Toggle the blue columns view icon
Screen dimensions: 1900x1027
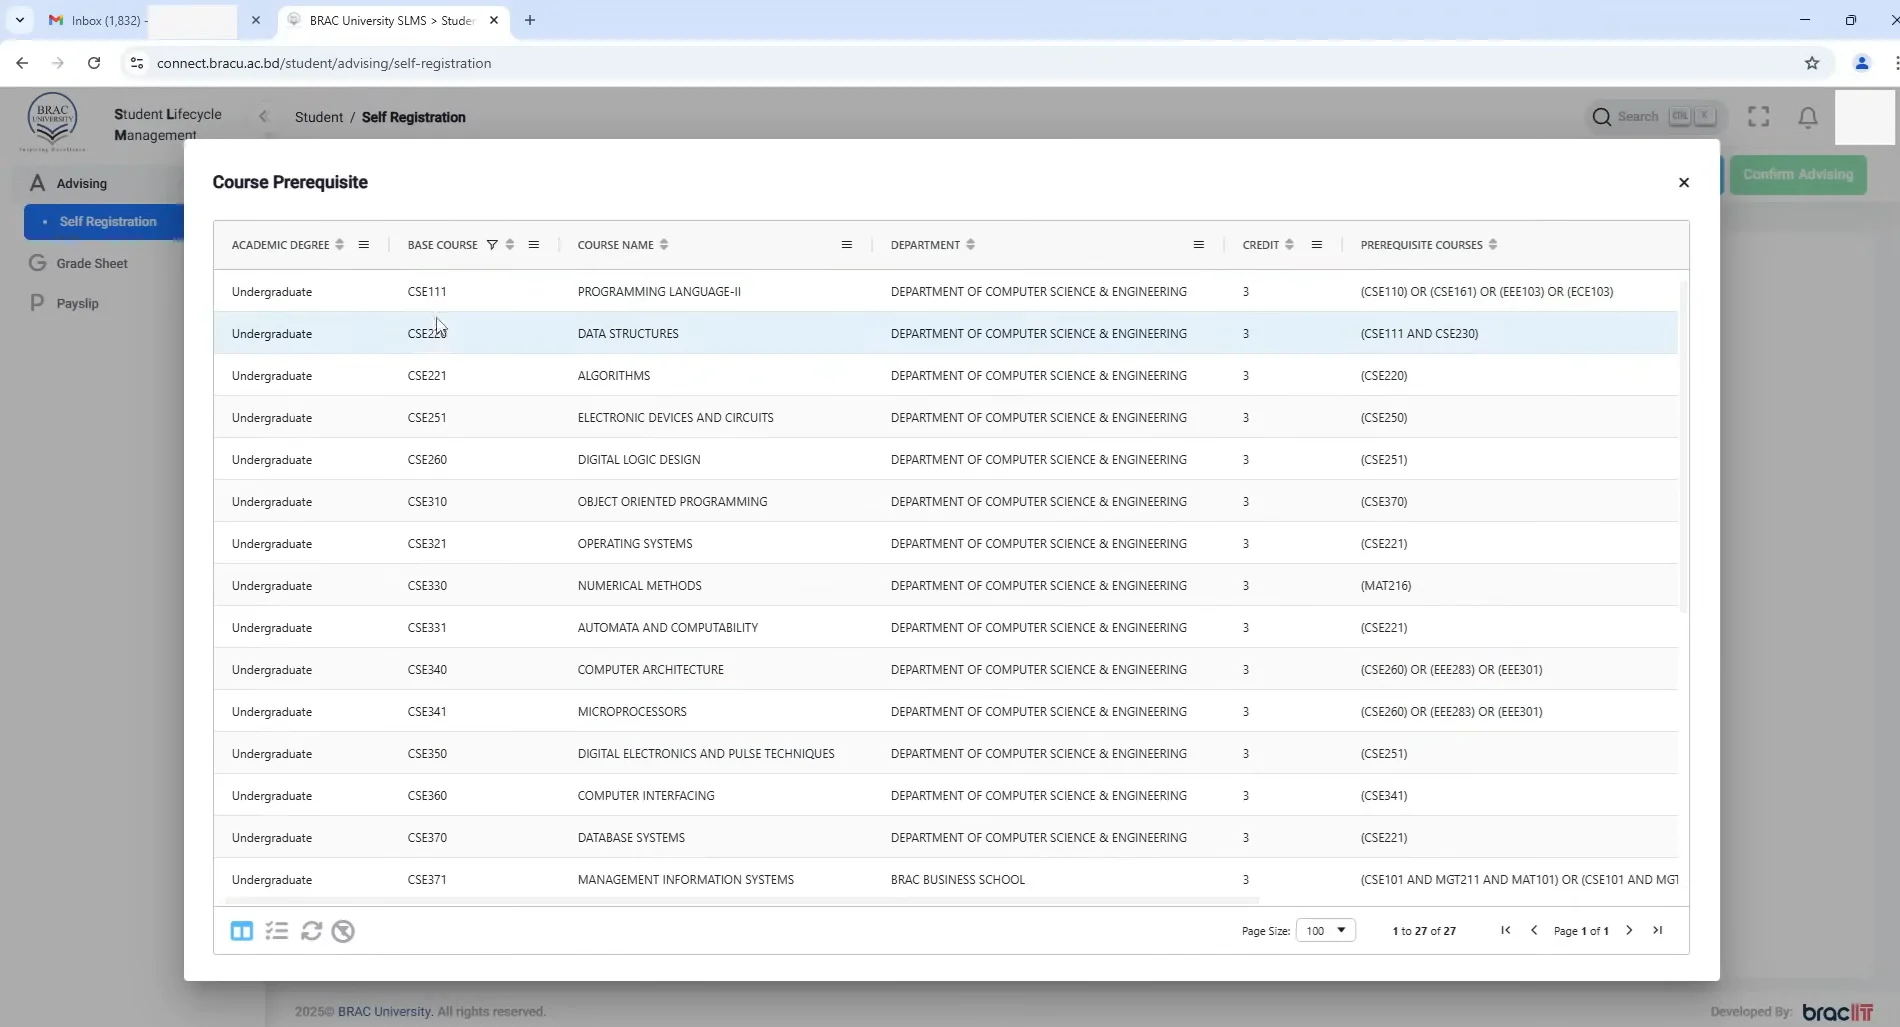(x=241, y=931)
